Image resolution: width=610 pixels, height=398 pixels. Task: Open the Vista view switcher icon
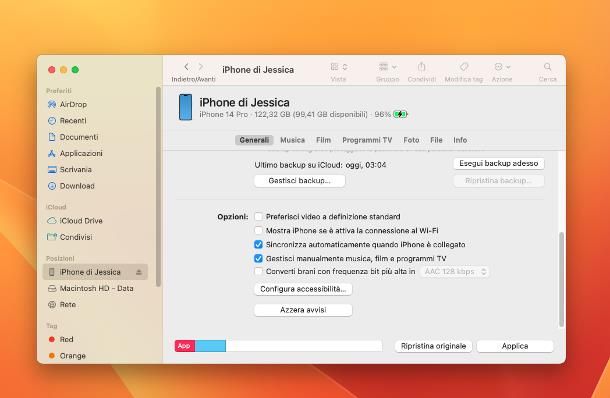pyautogui.click(x=338, y=67)
